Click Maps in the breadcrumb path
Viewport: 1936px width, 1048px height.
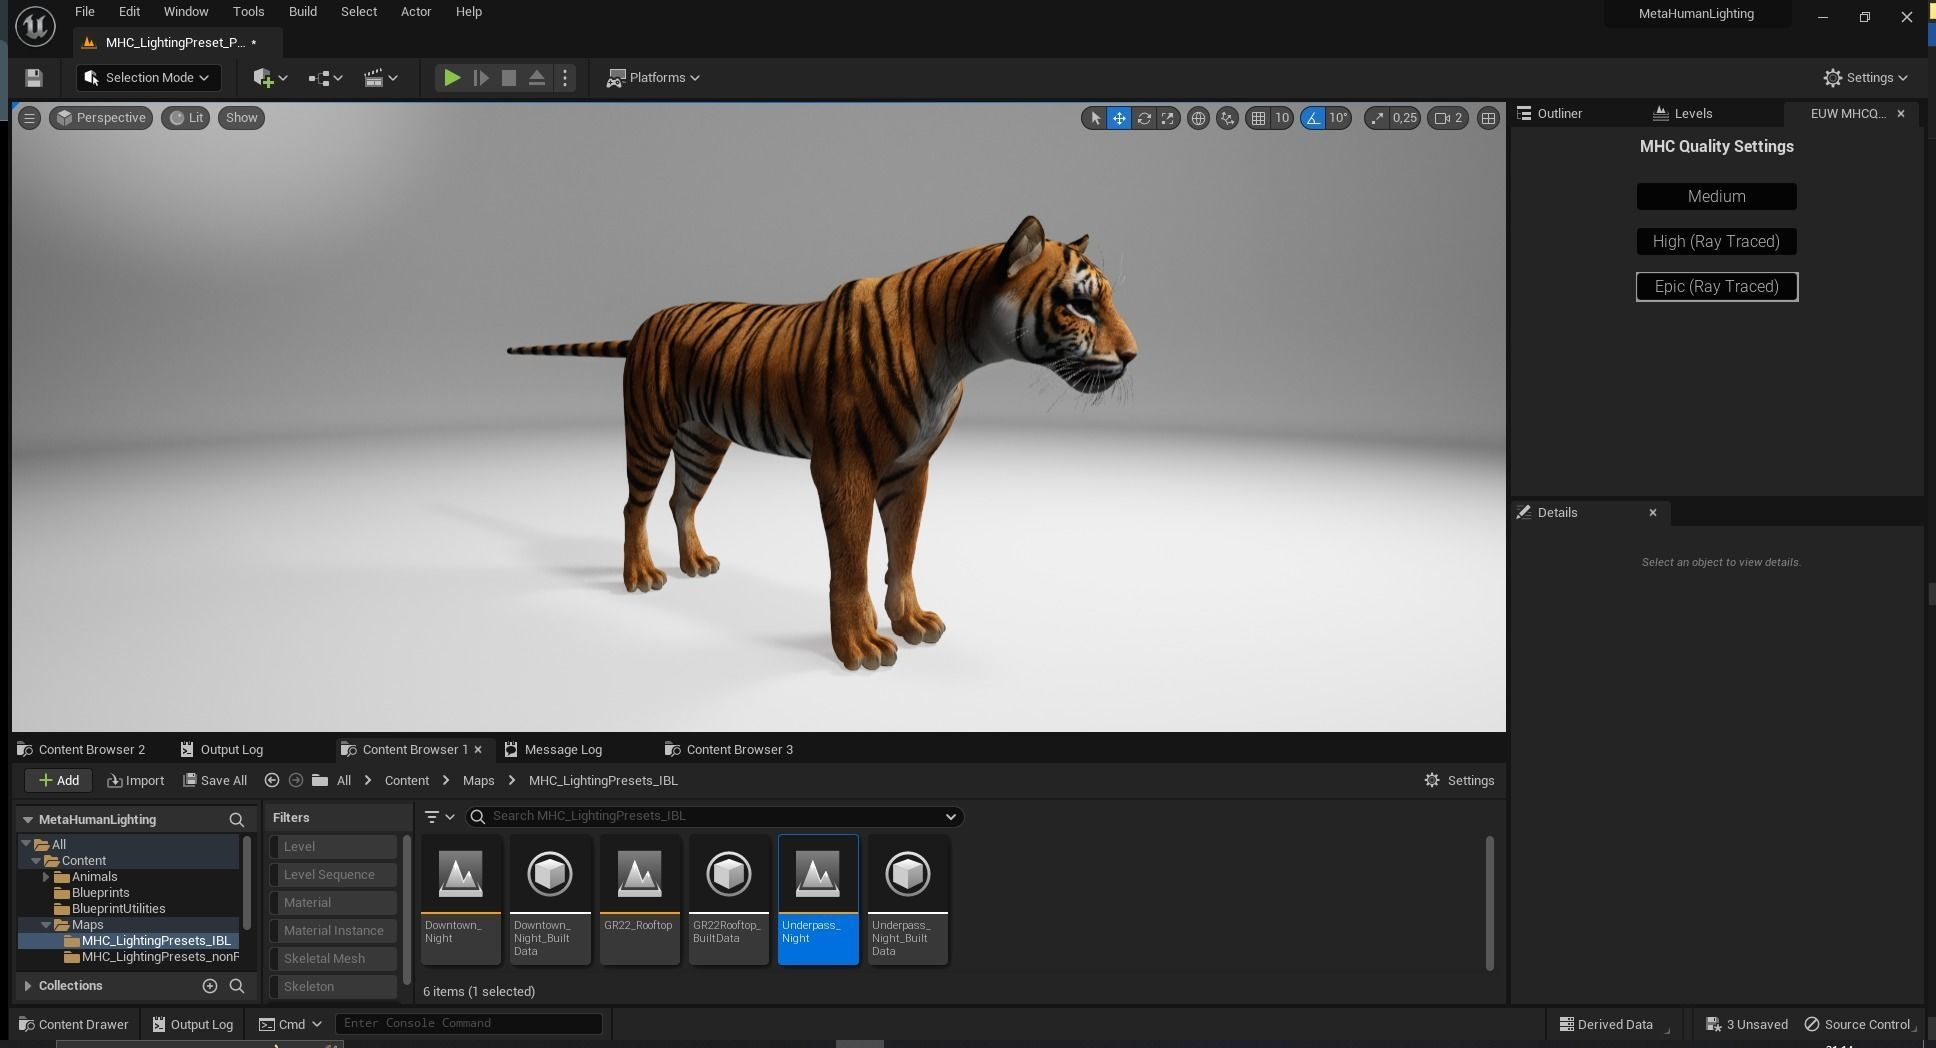point(478,780)
